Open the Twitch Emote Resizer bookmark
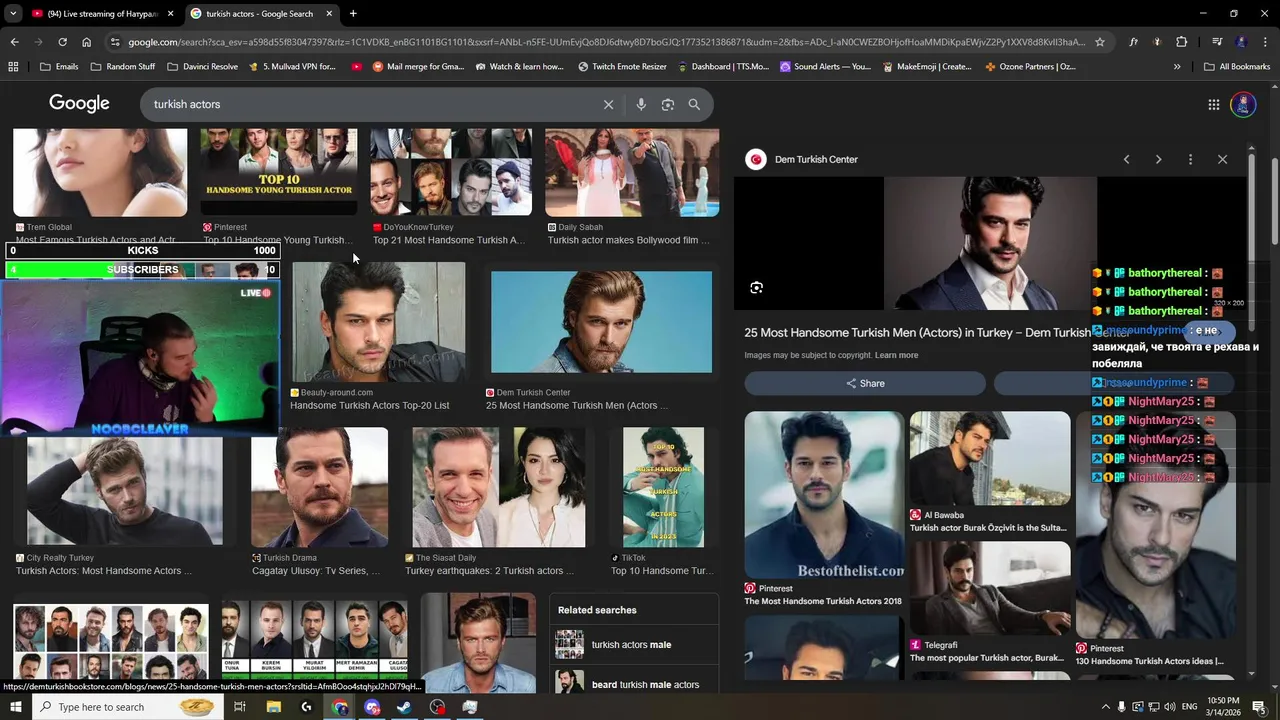Image resolution: width=1280 pixels, height=720 pixels. click(x=622, y=67)
